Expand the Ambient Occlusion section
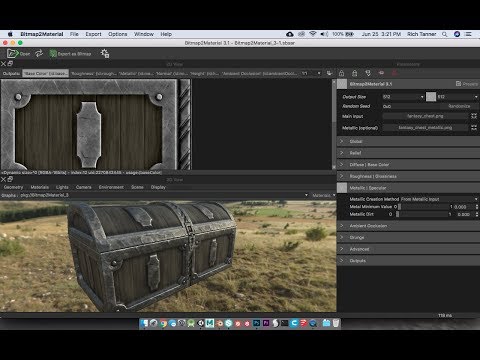Viewport: 480px width, 360px height. pyautogui.click(x=409, y=226)
